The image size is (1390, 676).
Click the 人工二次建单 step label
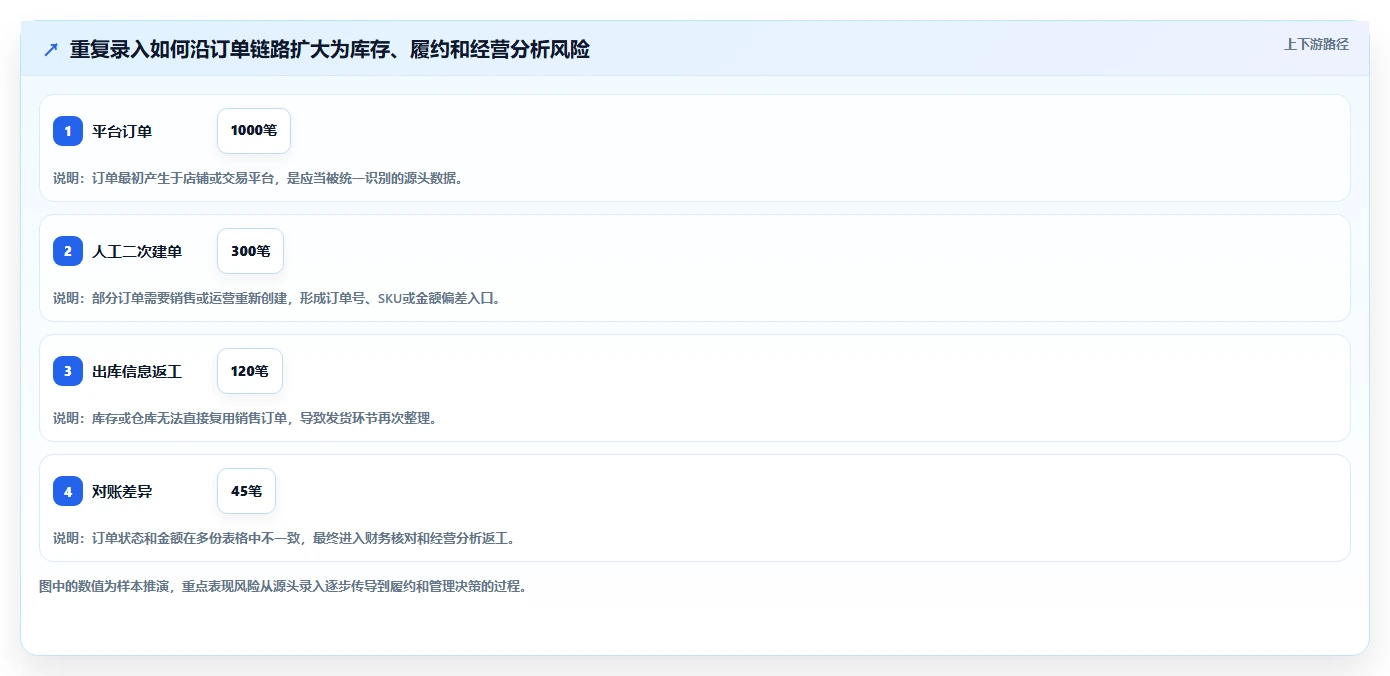click(137, 251)
